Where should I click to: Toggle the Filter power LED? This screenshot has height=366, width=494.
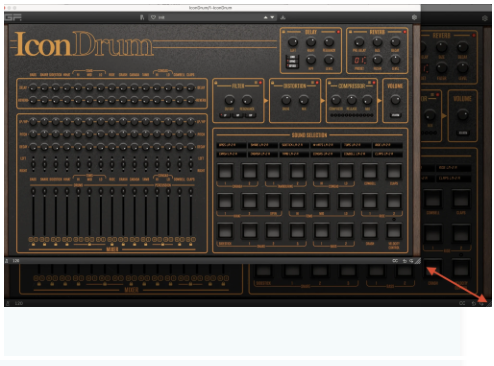(x=260, y=83)
